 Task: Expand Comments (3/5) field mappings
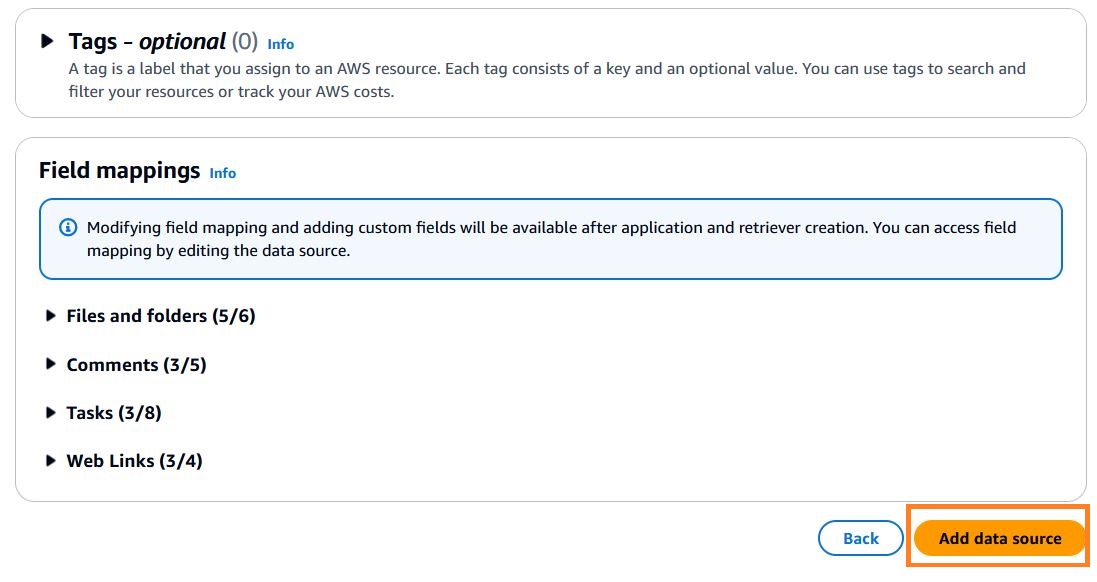pyautogui.click(x=50, y=364)
